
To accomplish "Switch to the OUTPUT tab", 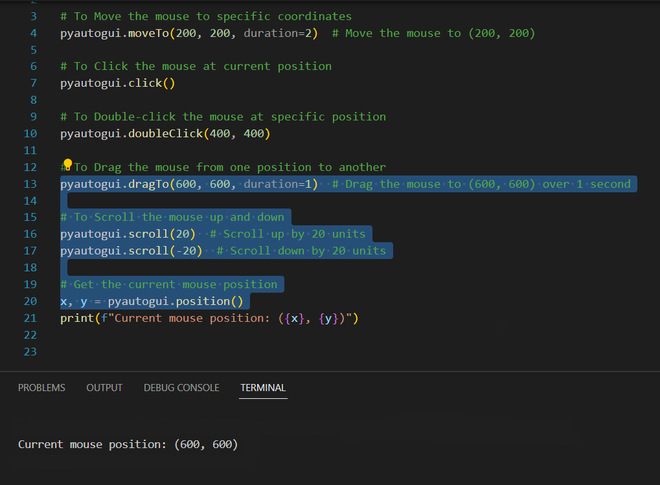I will click(104, 388).
